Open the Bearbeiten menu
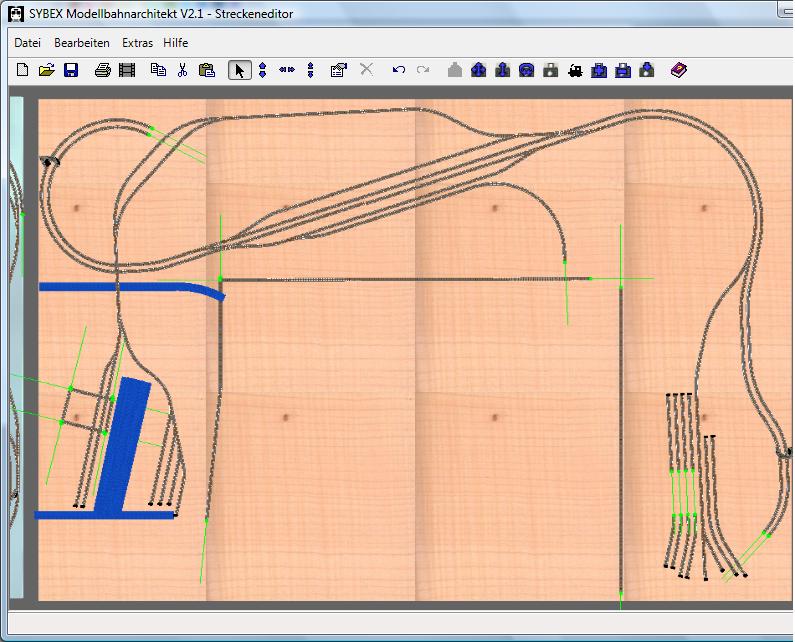The height and width of the screenshot is (642, 795). point(82,43)
